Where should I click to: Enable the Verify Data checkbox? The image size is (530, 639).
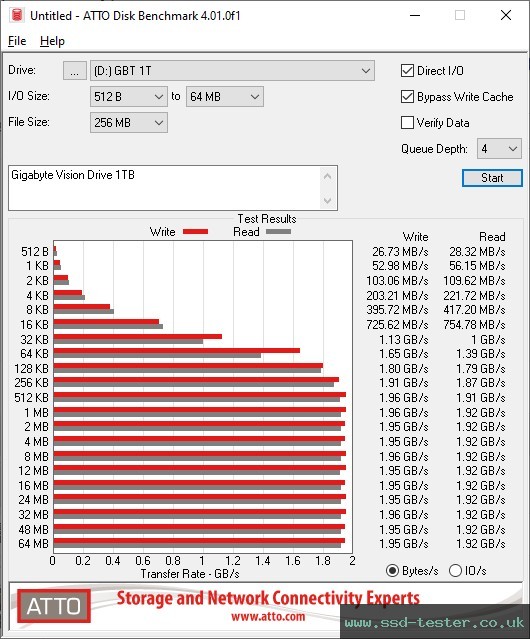407,123
